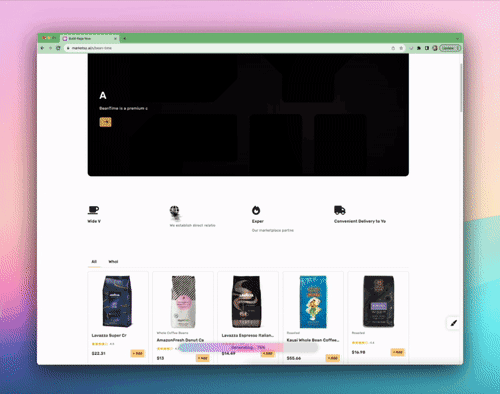500x394 pixels.
Task: Click the paintbrush edit icon
Action: (453, 323)
